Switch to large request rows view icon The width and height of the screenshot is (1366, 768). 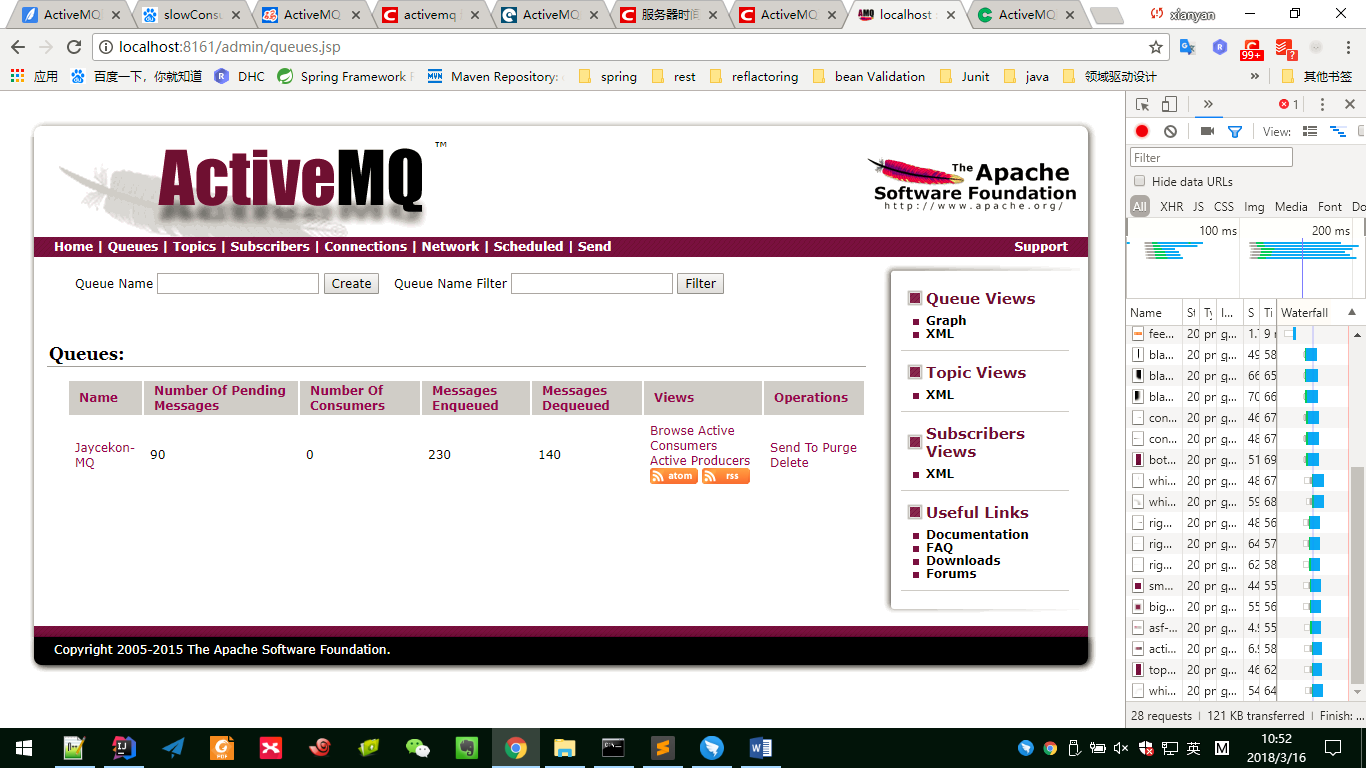(1310, 131)
